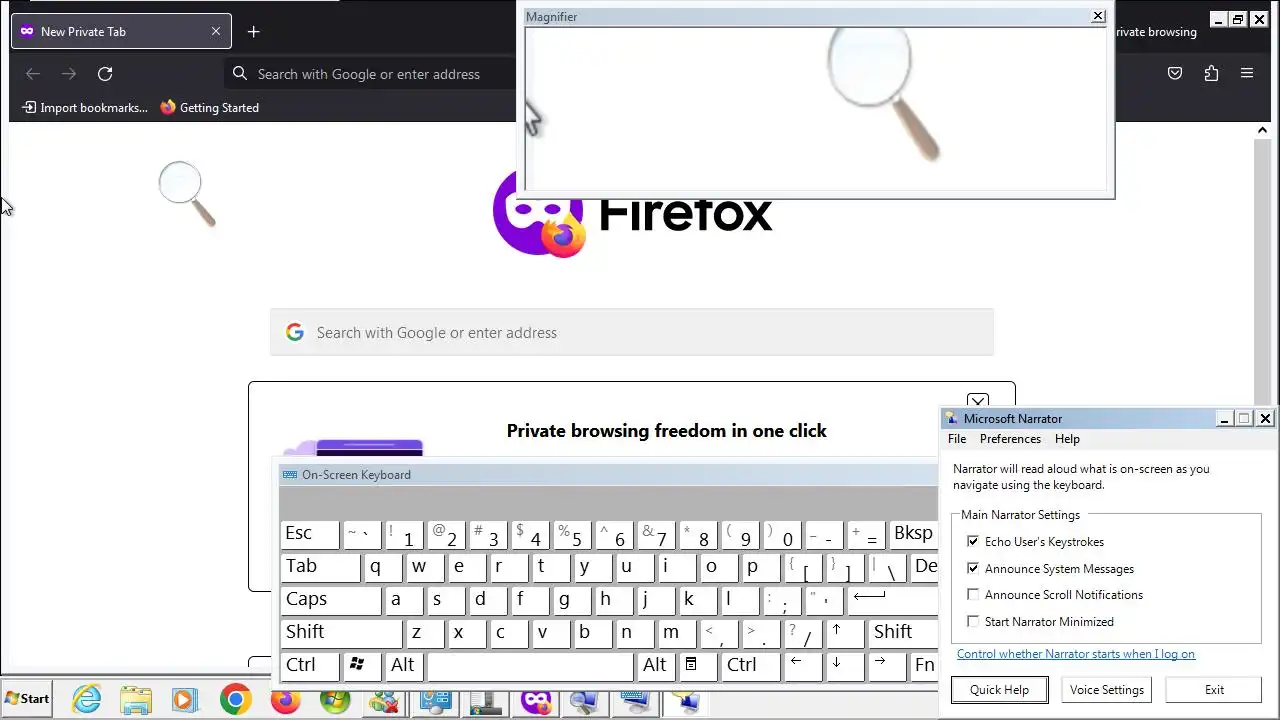This screenshot has height=720, width=1280.
Task: Dismiss the private browsing promo card
Action: point(978,402)
